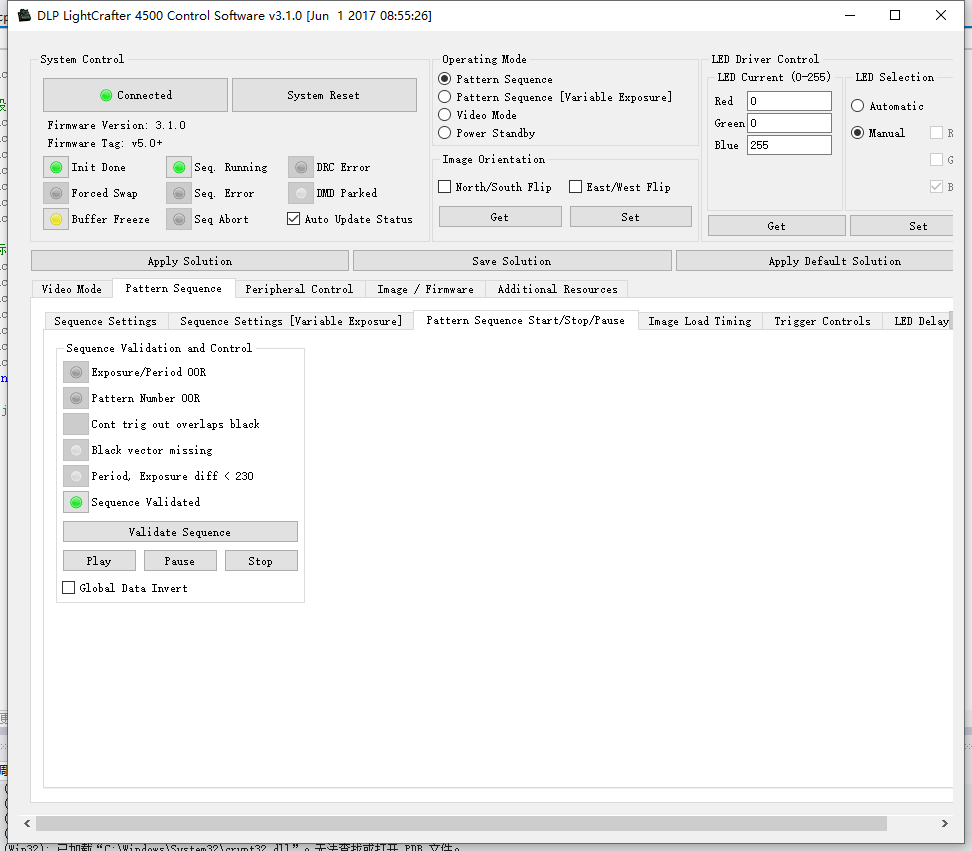Open Additional Resources tab
The image size is (972, 851).
(x=557, y=289)
